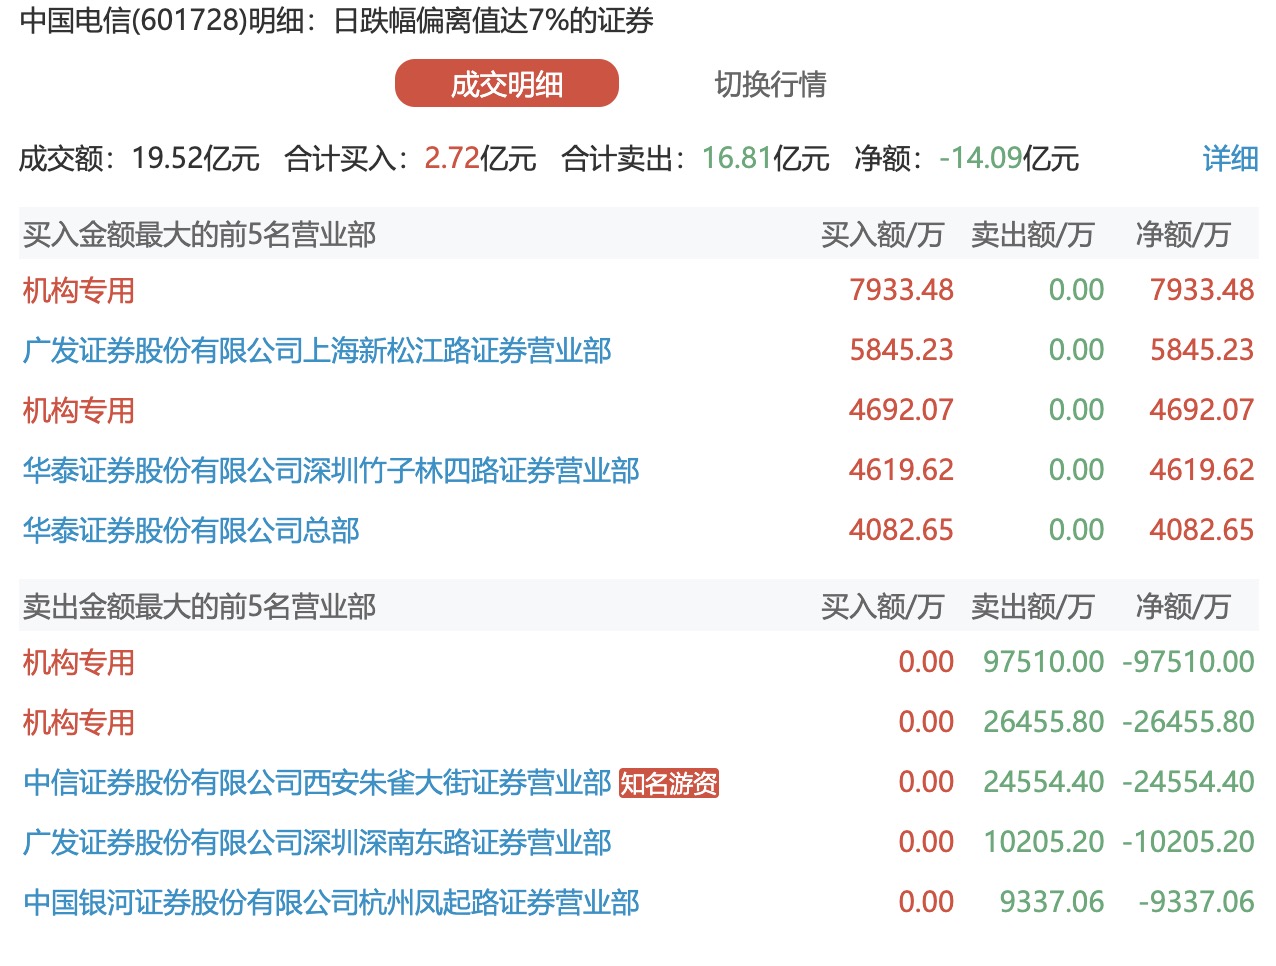Open 广发证券上海新松江路证券营业部 link
The width and height of the screenshot is (1276, 966).
(x=317, y=351)
